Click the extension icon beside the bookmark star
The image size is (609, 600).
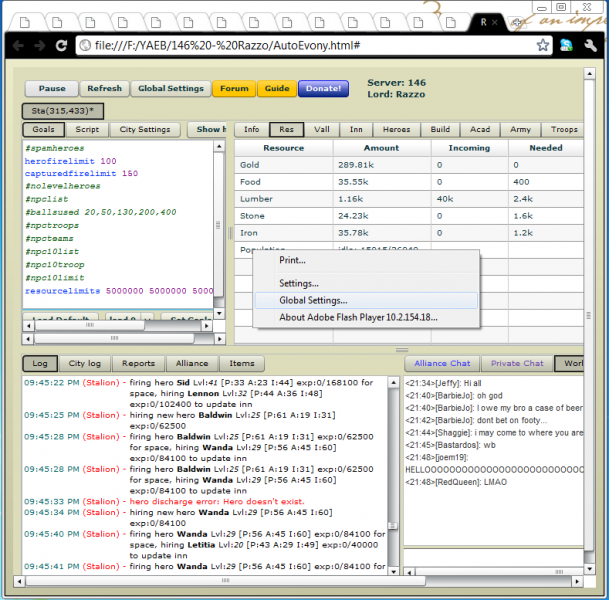click(566, 46)
